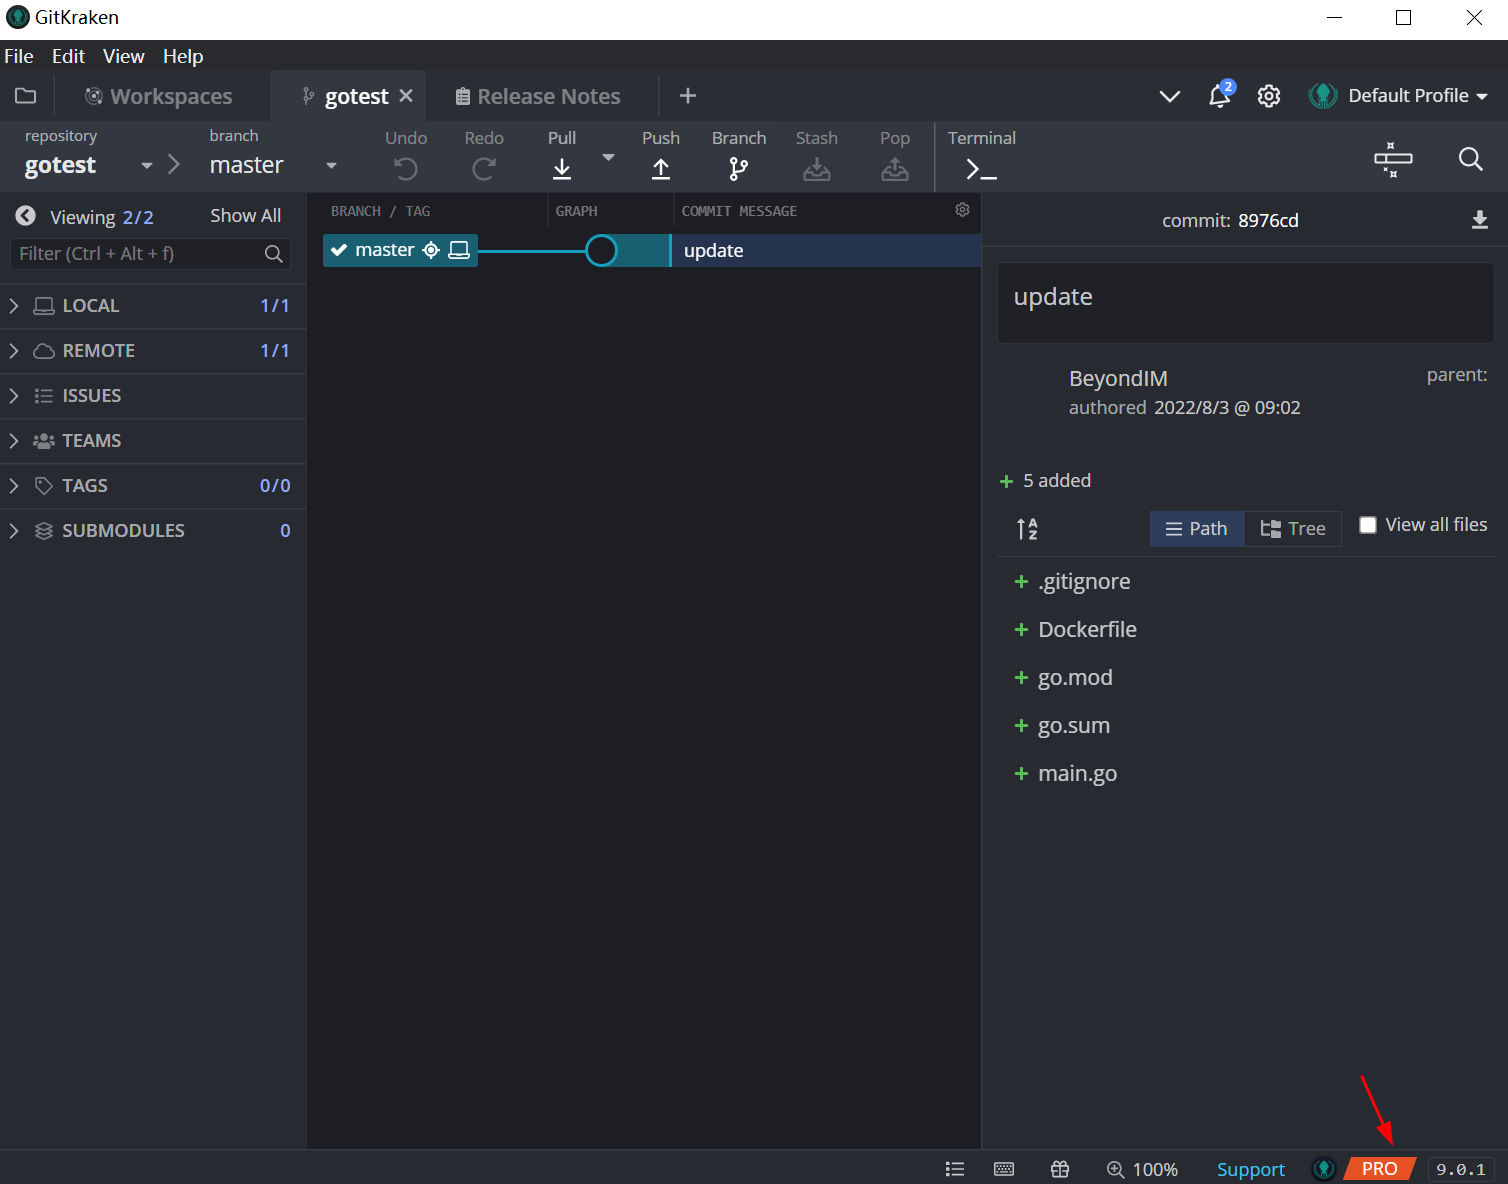Open the command palette wand icon
Image resolution: width=1508 pixels, height=1184 pixels.
click(1393, 159)
